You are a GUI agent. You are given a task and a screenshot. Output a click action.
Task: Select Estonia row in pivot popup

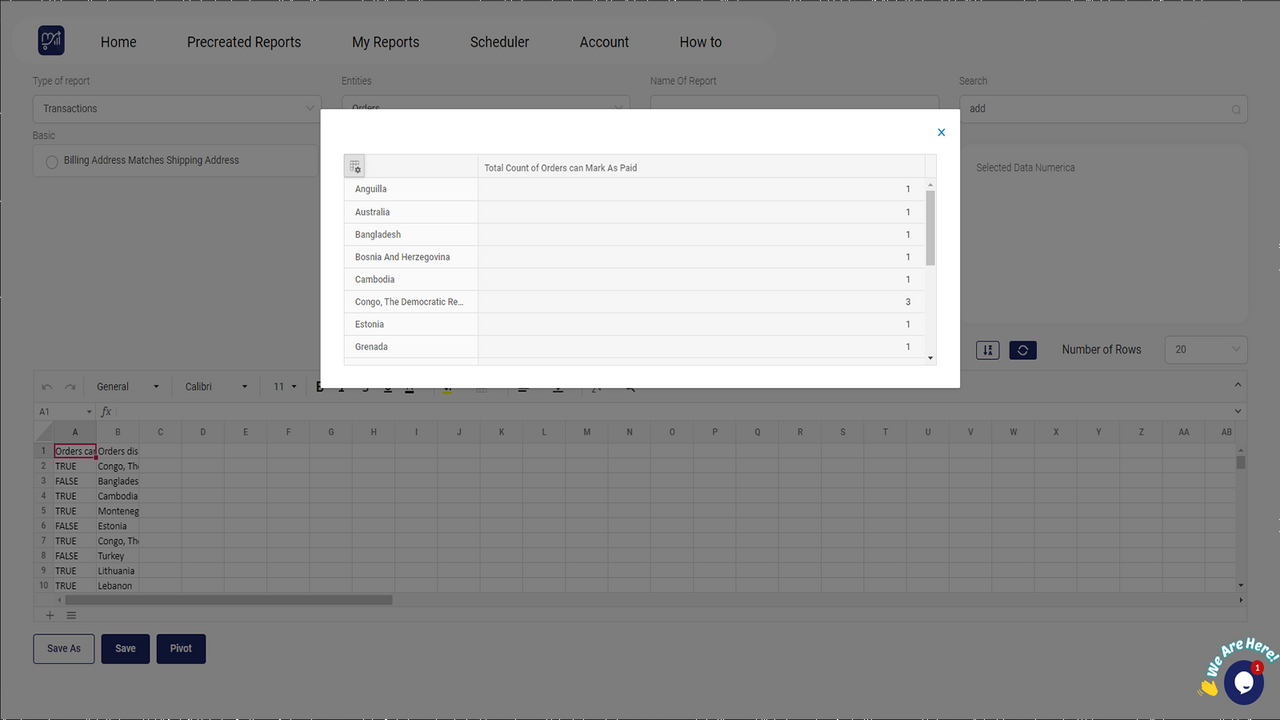coord(411,324)
